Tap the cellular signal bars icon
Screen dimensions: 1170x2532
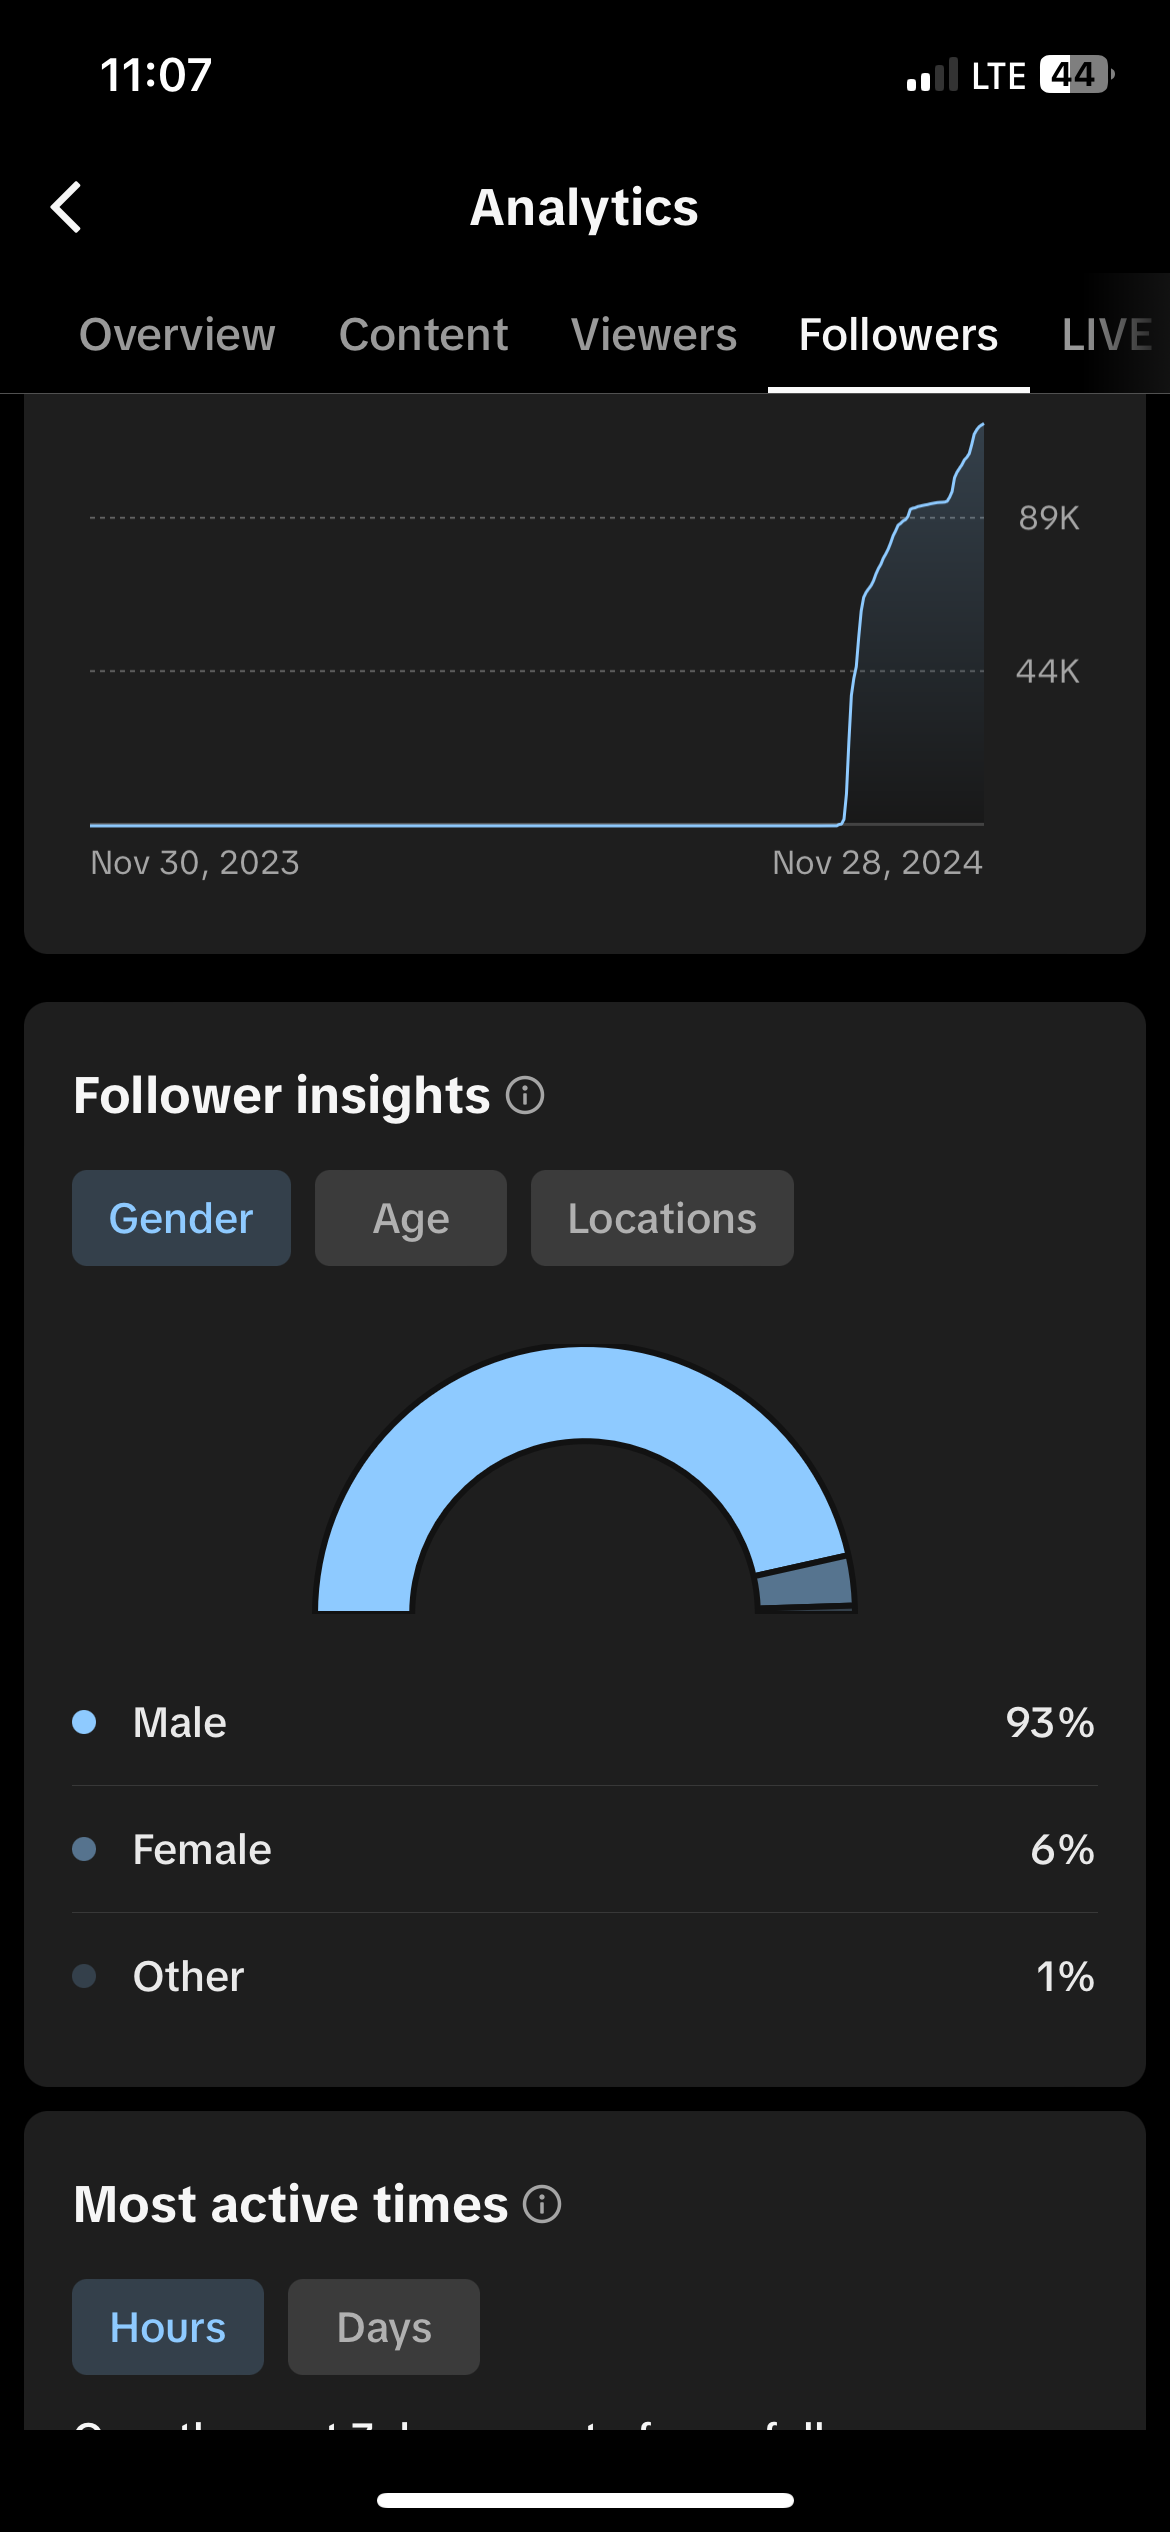click(932, 75)
